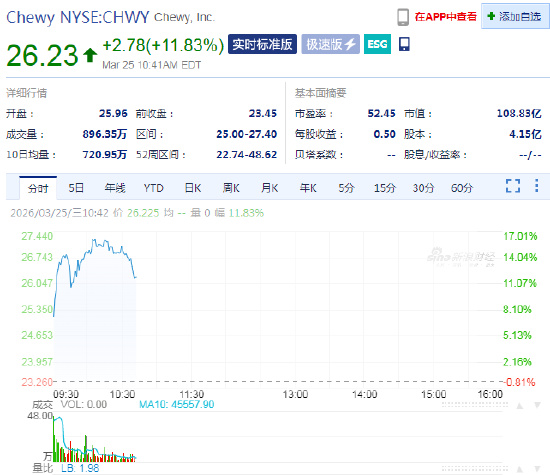Click the 52周区间 value 22.74-48.62
This screenshot has height=475, width=550.
pos(247,154)
